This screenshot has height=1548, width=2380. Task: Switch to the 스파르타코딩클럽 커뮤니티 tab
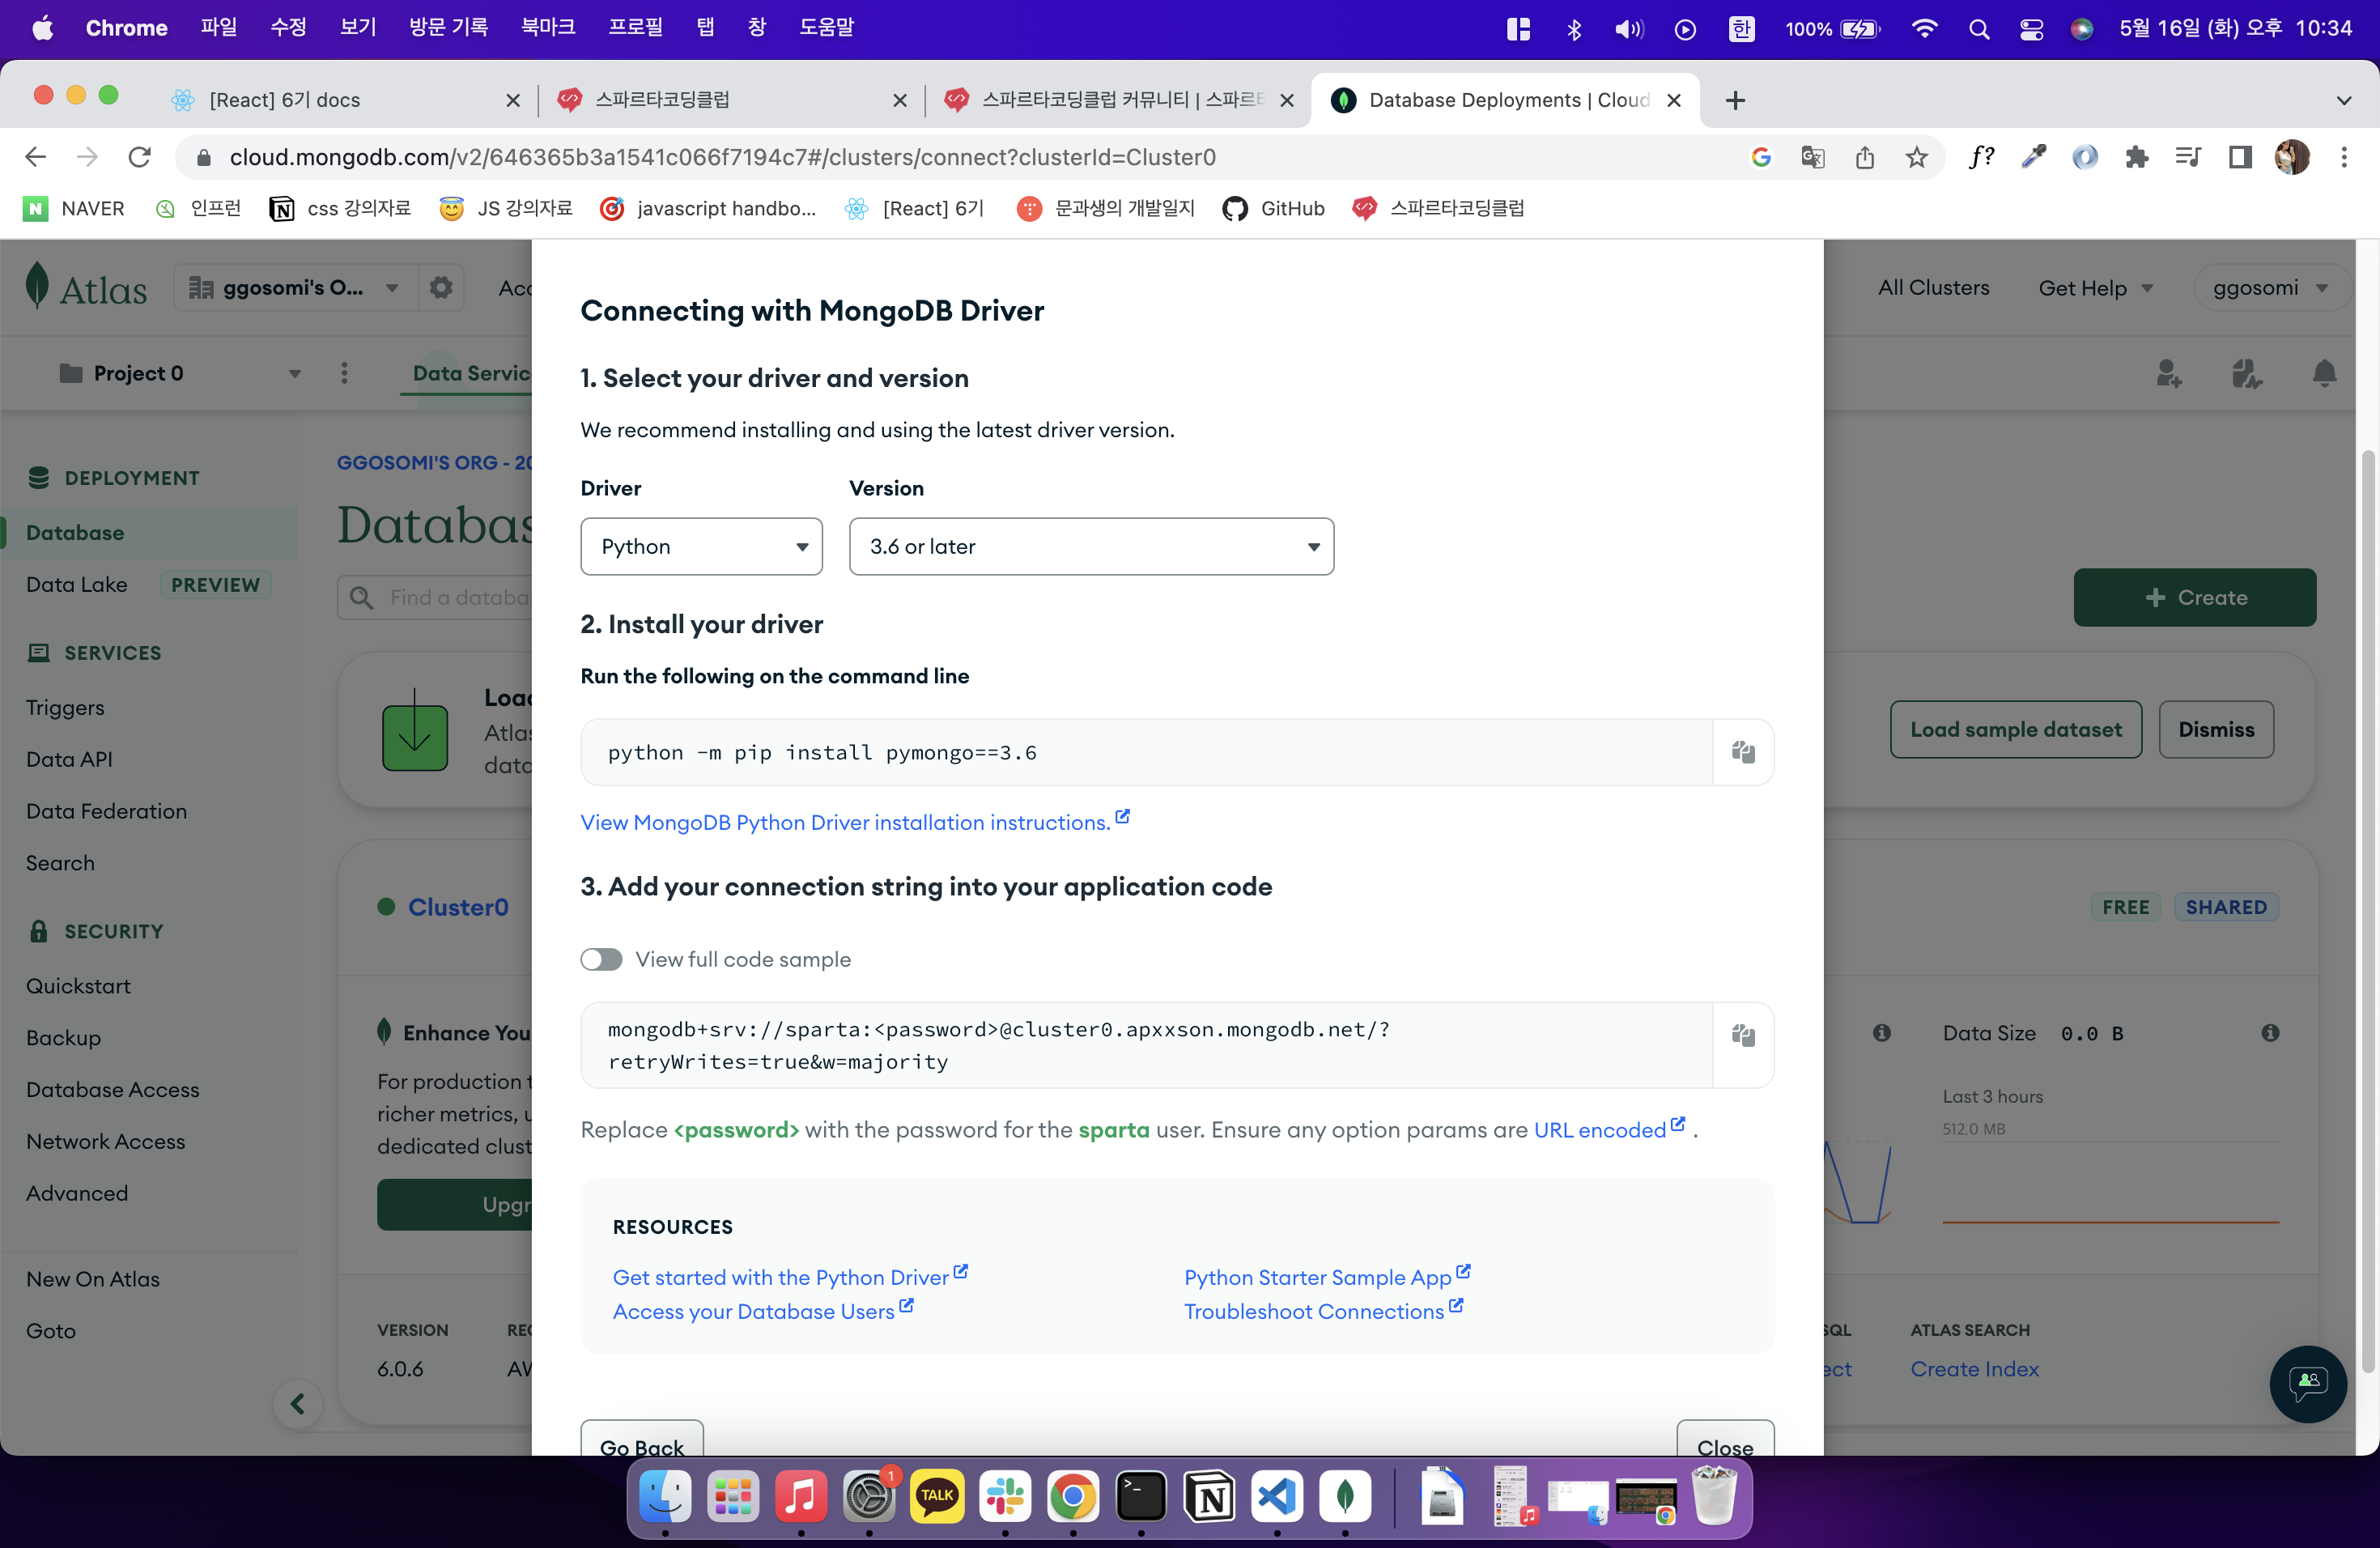(1118, 99)
